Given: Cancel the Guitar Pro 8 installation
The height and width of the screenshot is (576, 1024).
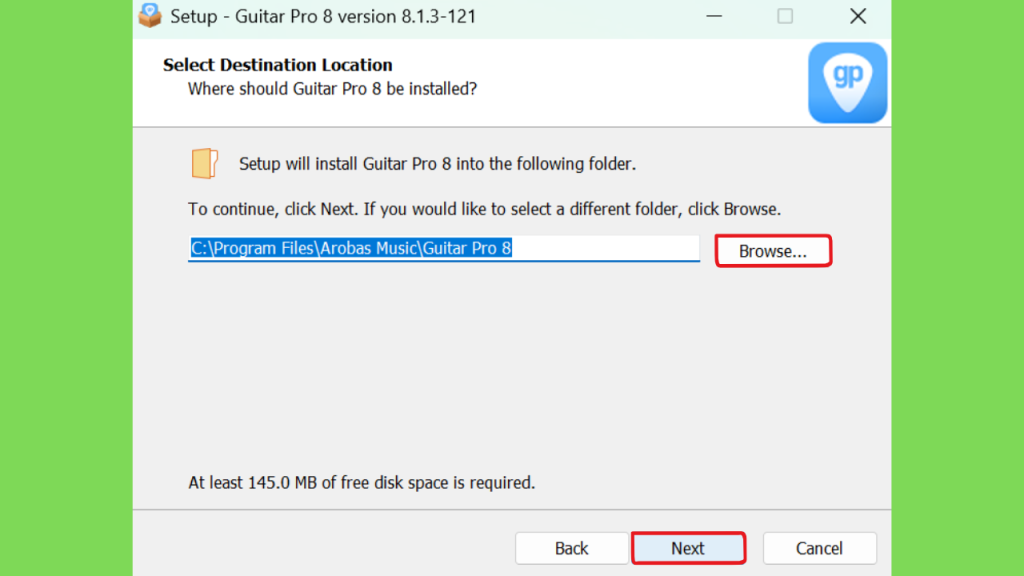Looking at the screenshot, I should tap(820, 548).
